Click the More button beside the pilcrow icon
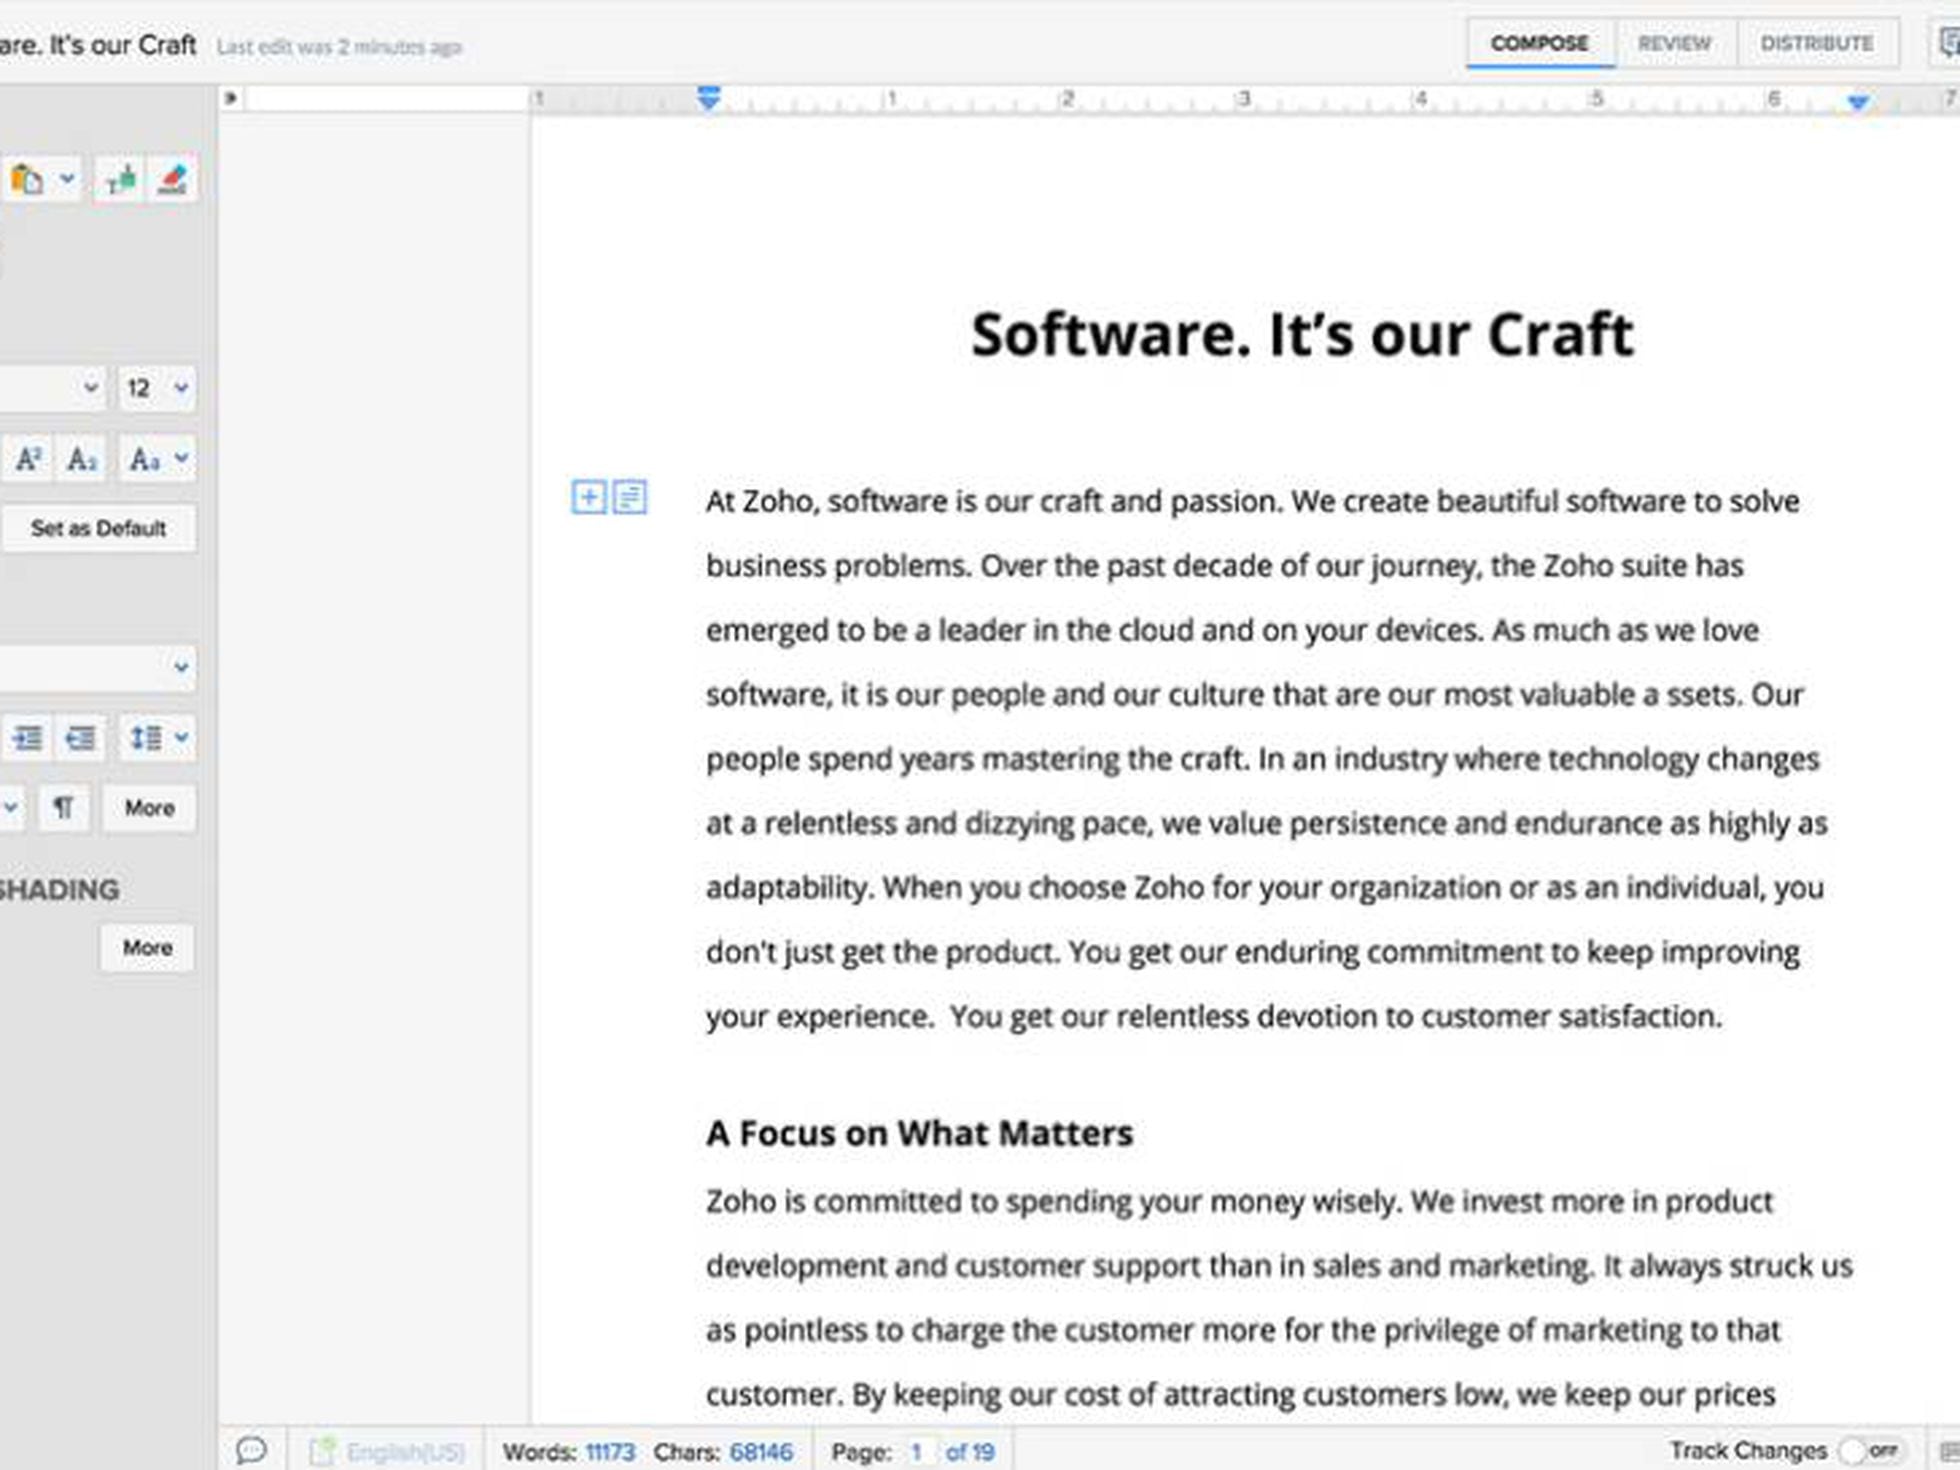The width and height of the screenshot is (1960, 1470). pyautogui.click(x=149, y=808)
